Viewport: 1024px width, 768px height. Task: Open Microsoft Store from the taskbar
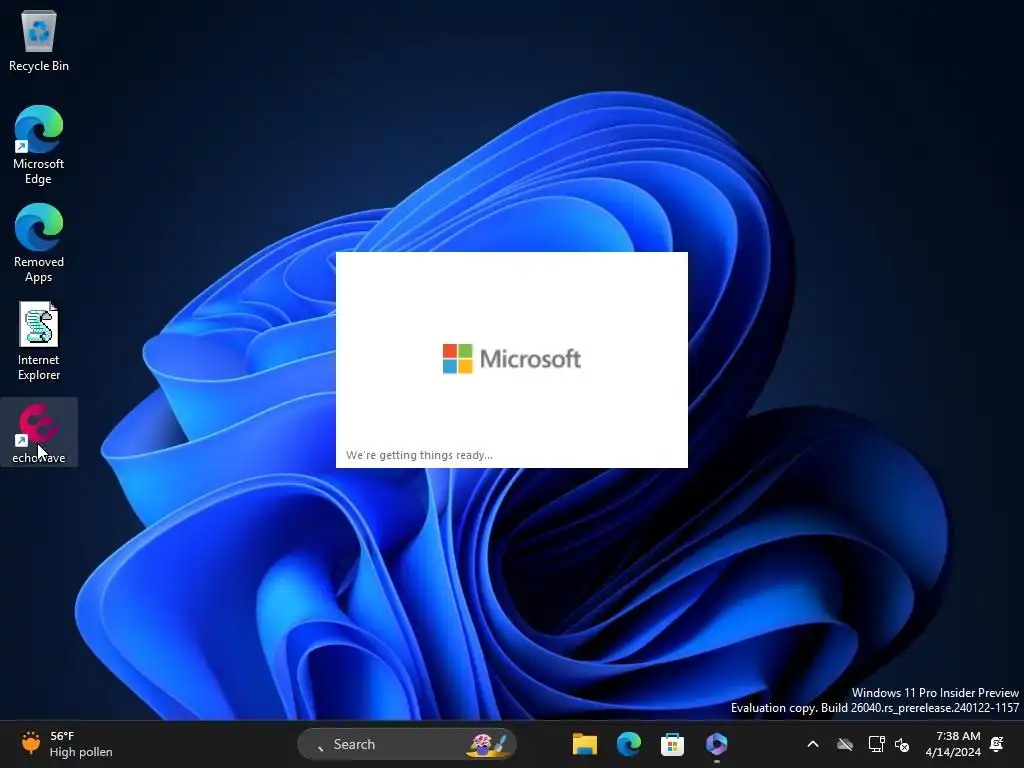[672, 744]
